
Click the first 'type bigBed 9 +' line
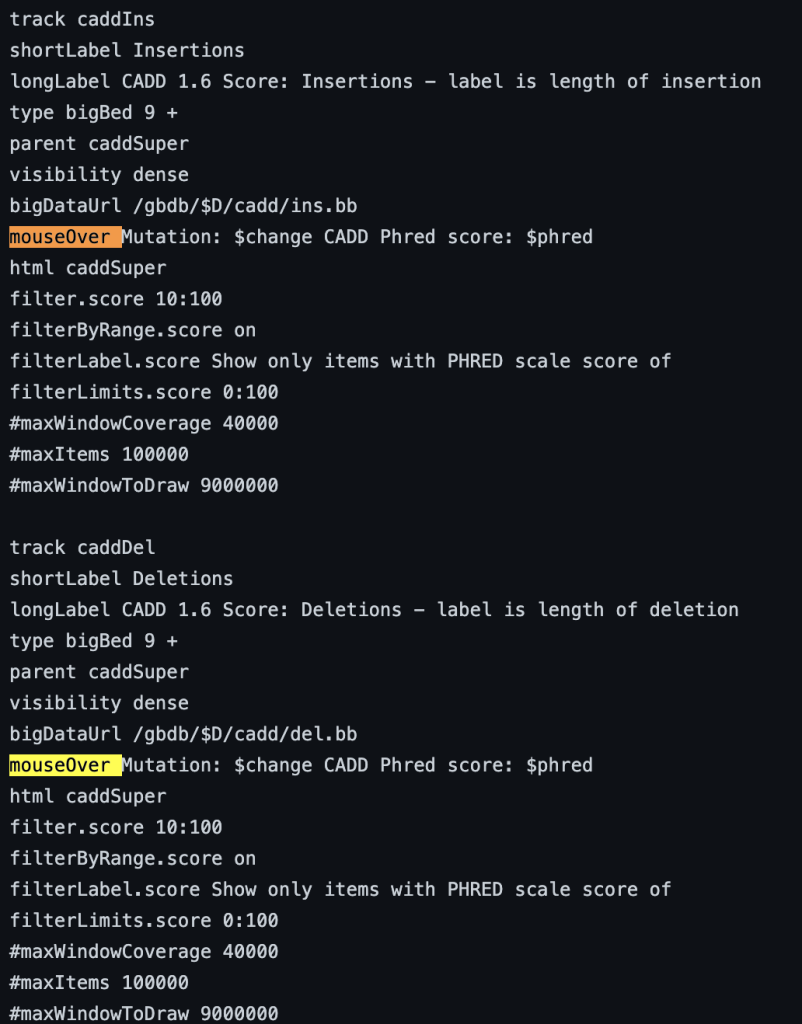93,112
